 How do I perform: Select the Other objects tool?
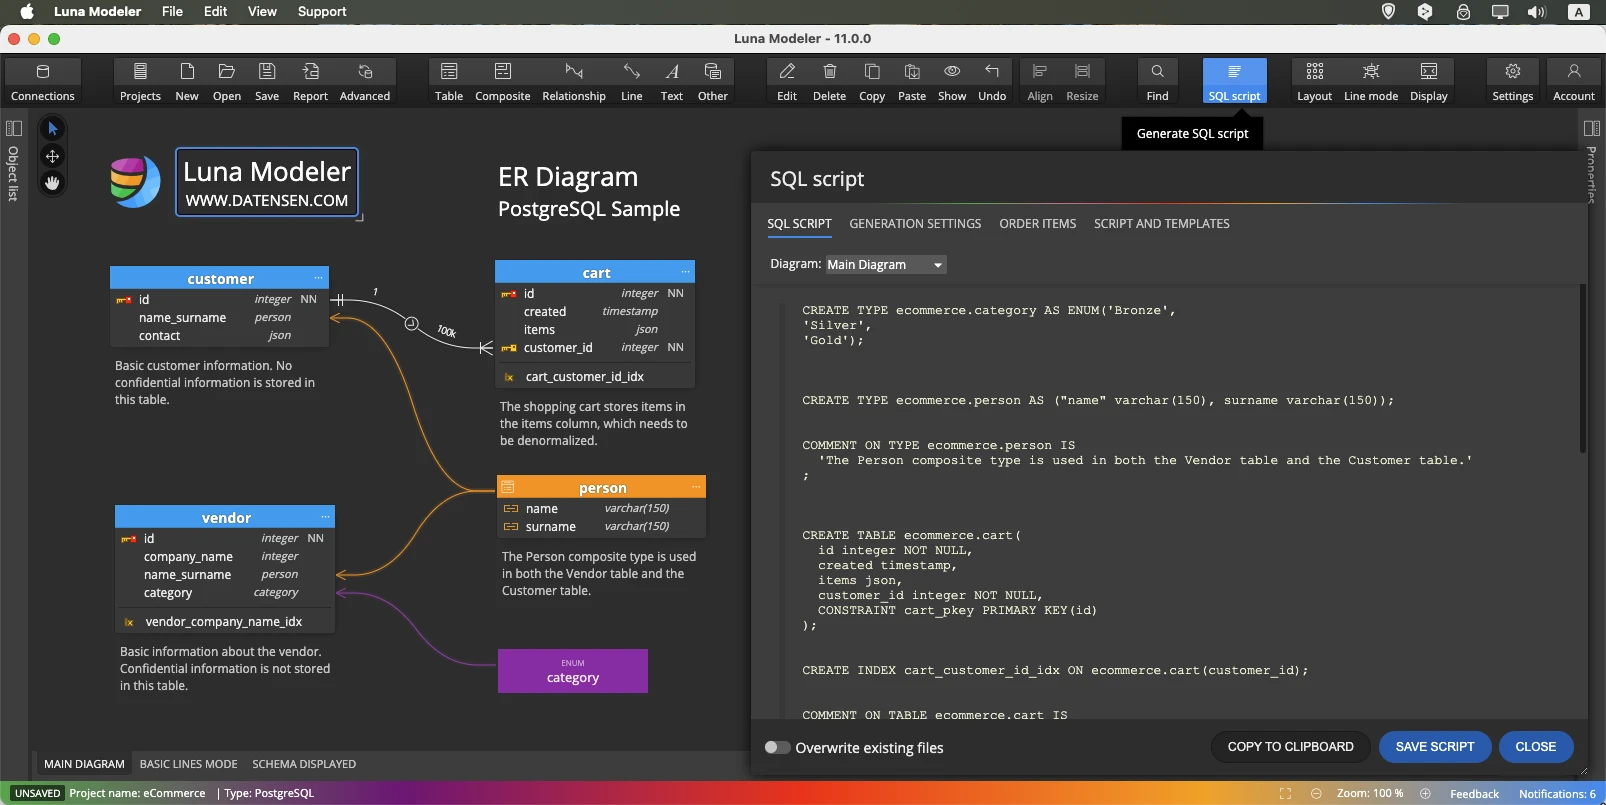pos(713,81)
